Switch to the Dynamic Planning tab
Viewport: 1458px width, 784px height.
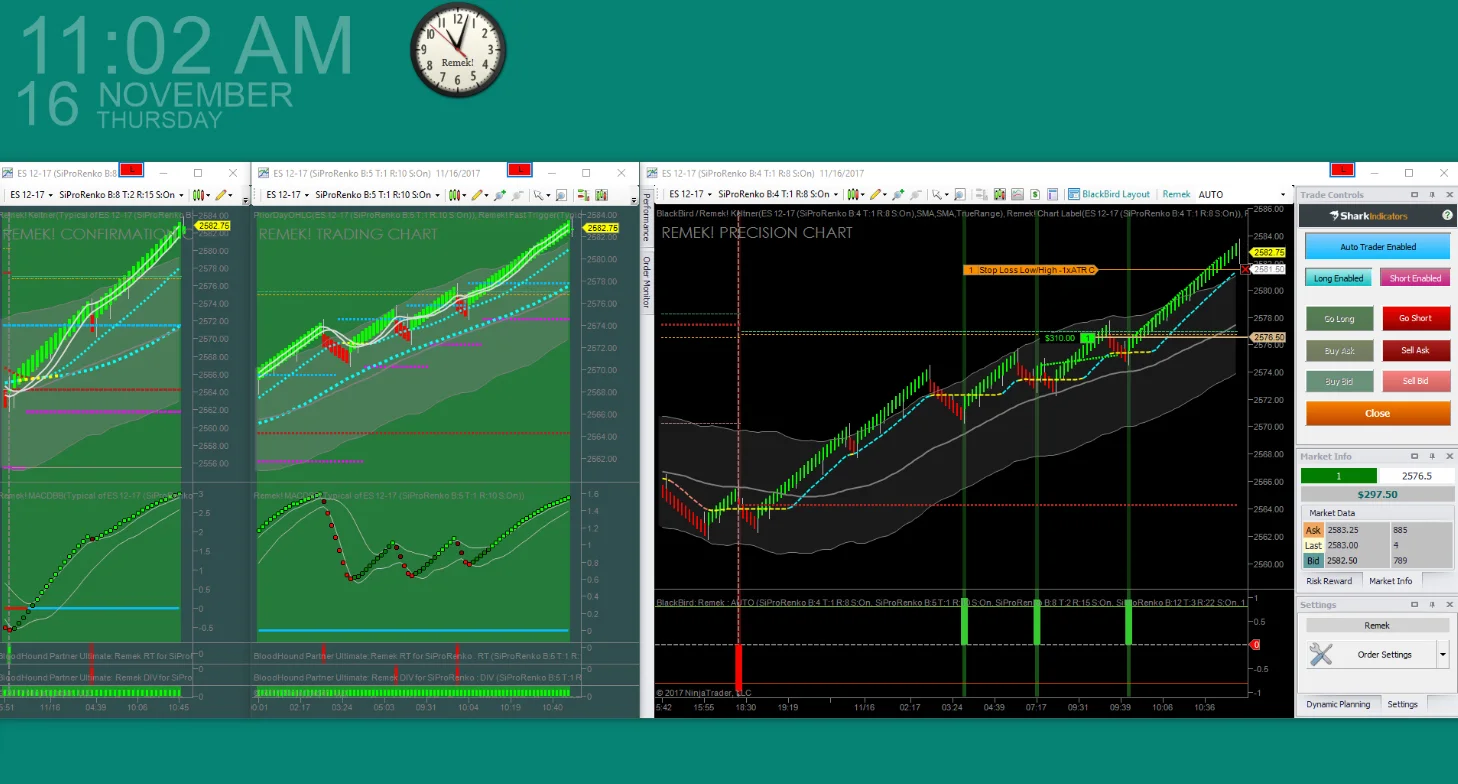click(x=1338, y=704)
